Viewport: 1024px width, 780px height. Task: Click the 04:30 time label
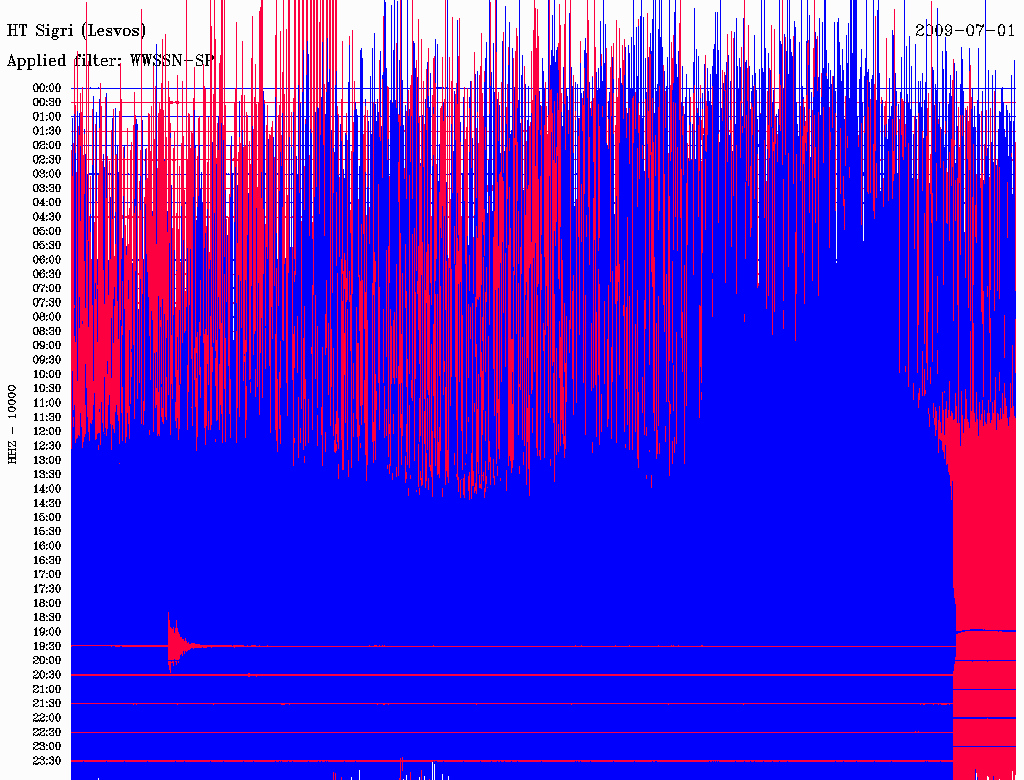(x=47, y=217)
